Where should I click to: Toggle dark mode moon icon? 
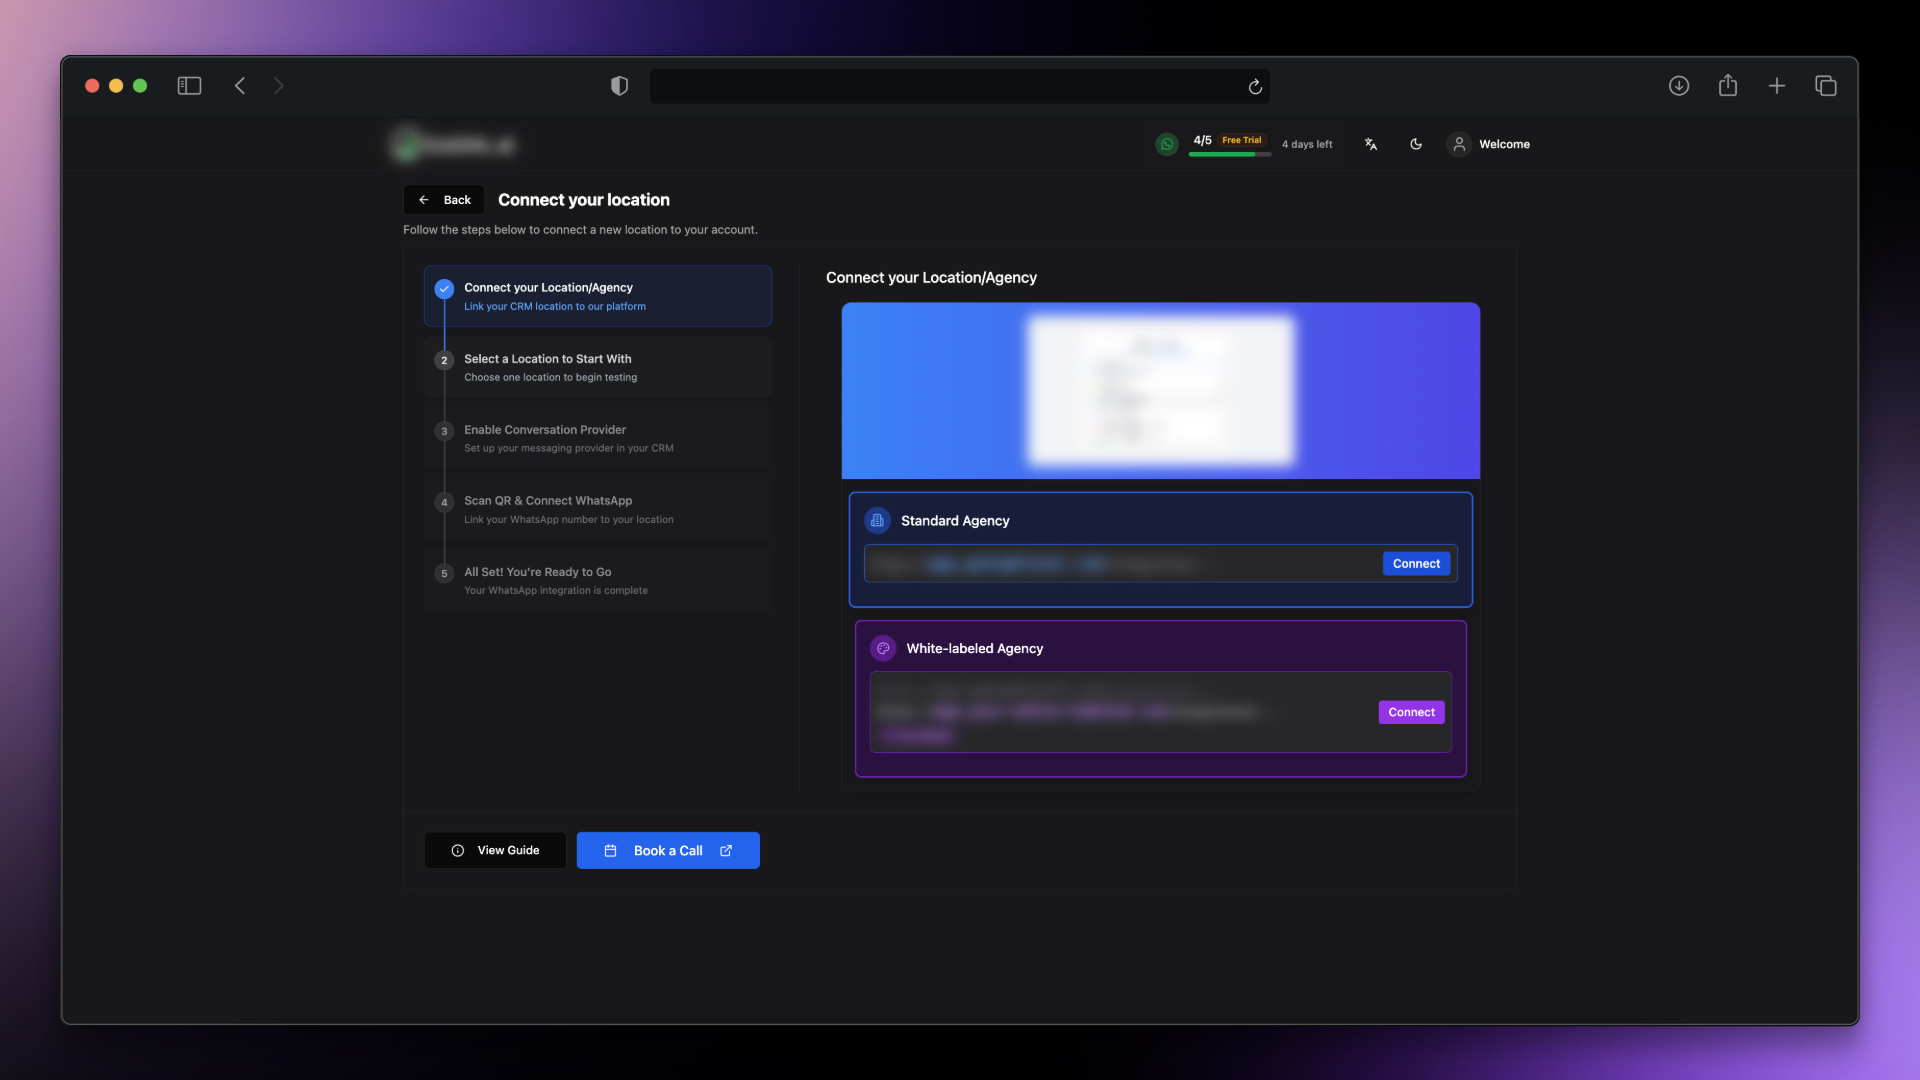pyautogui.click(x=1416, y=144)
